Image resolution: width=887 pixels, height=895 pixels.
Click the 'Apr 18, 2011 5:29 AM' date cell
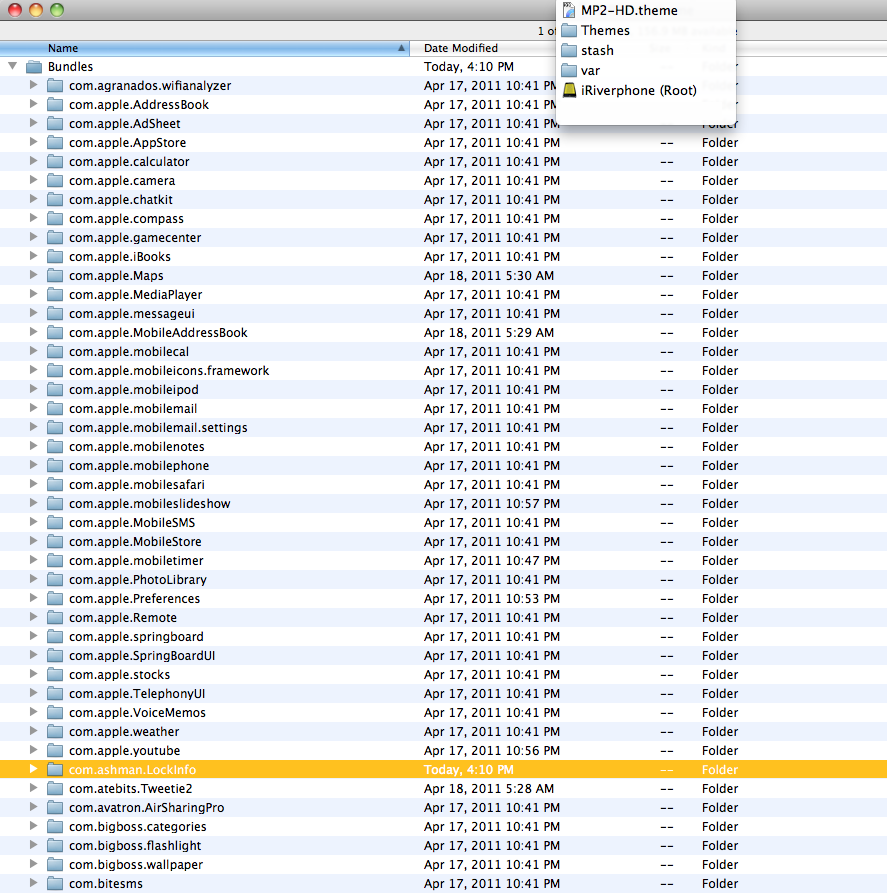click(x=489, y=332)
